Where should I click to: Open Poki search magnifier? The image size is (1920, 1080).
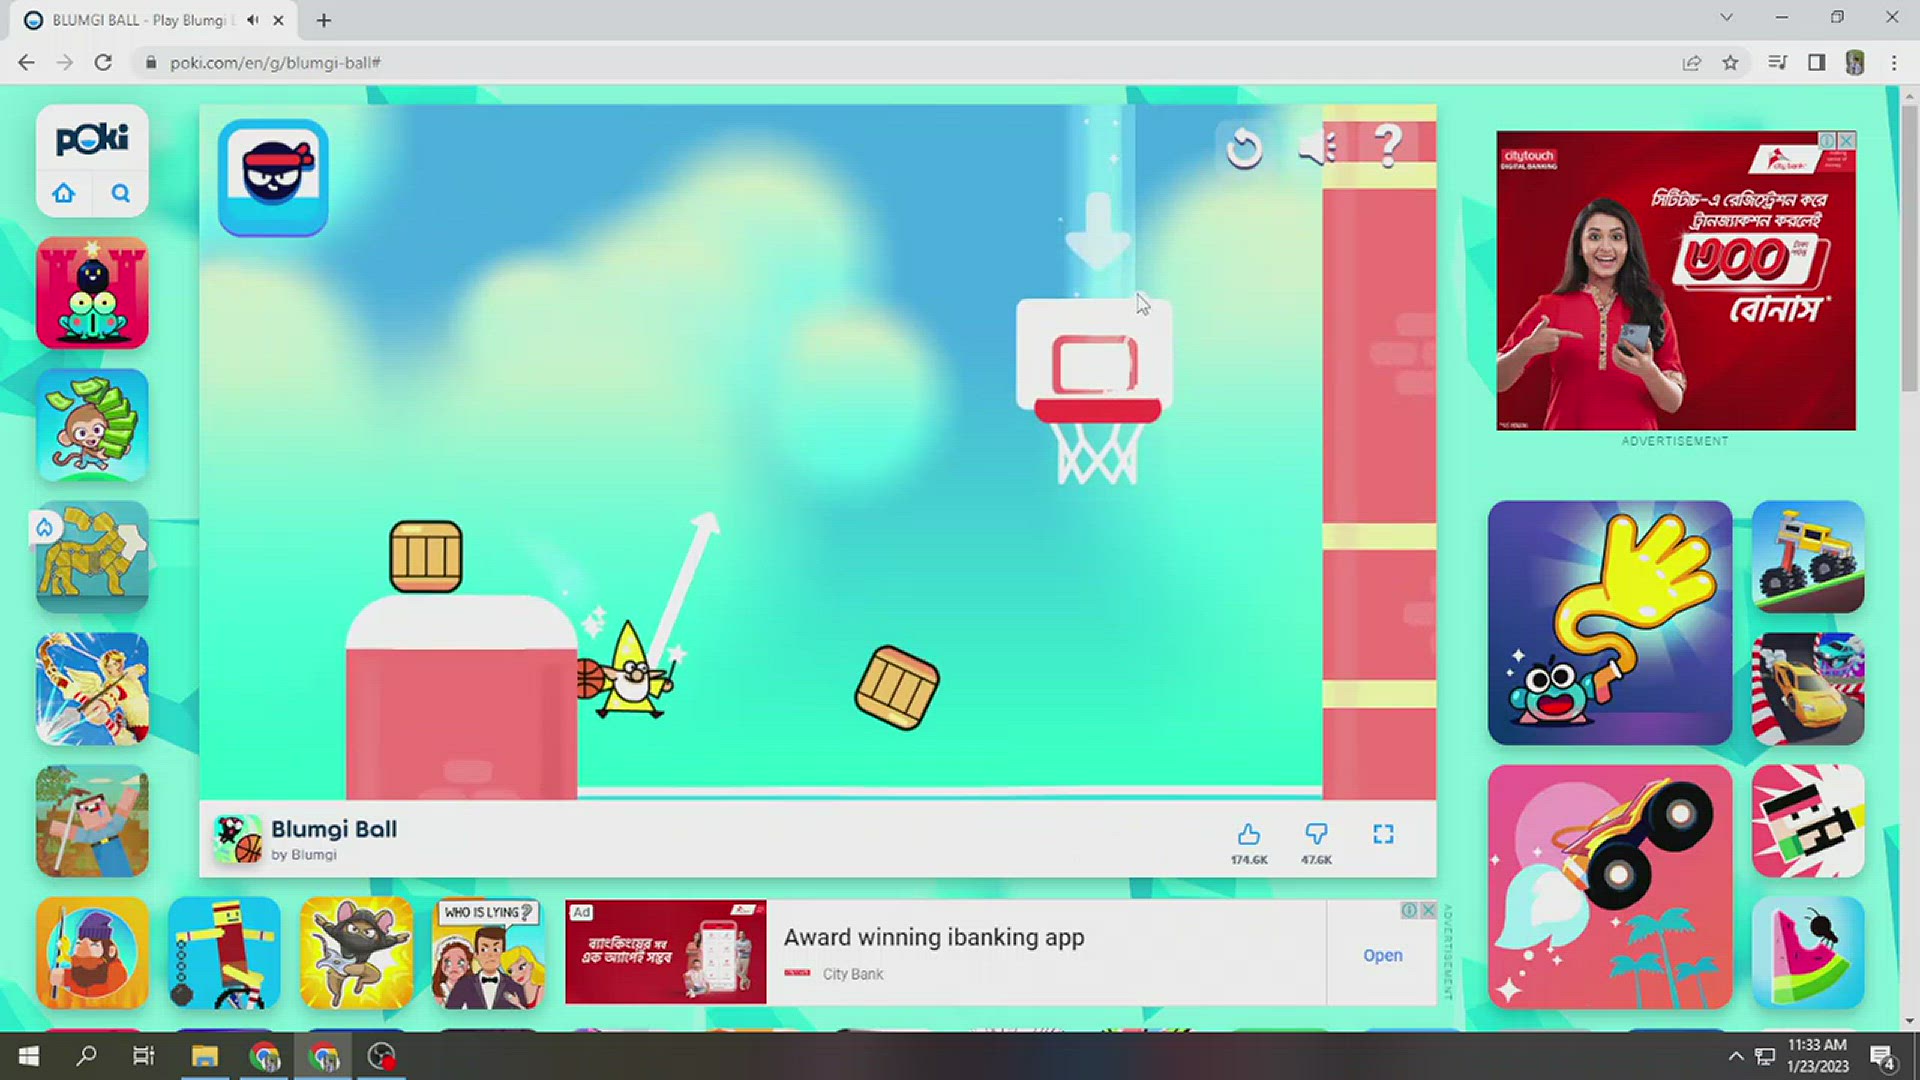pos(120,193)
